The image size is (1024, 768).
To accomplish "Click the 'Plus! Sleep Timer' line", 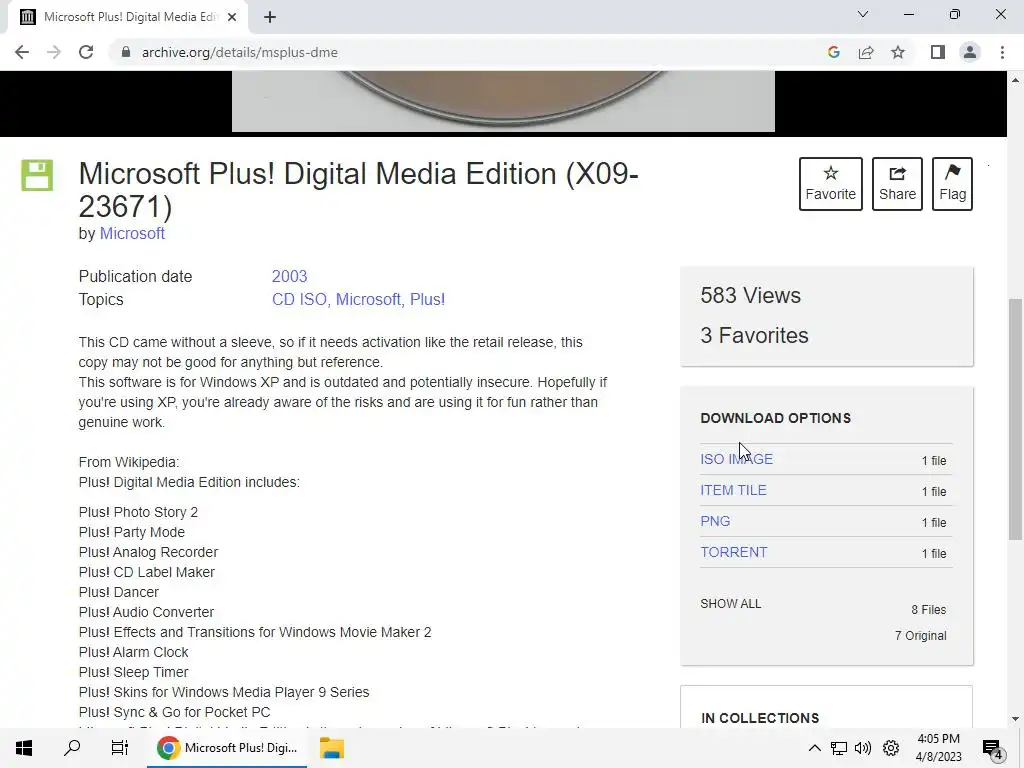I will pos(133,672).
